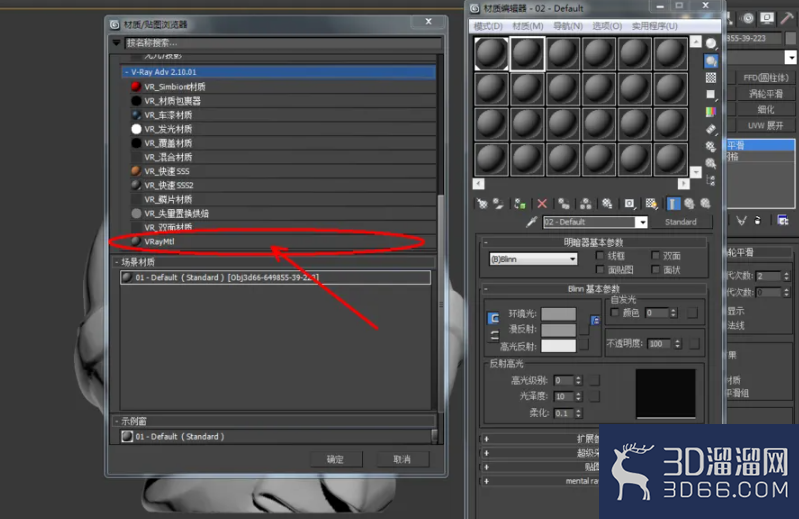Click 涡轮平滑 modifier button in right panel
The width and height of the screenshot is (799, 519).
click(765, 94)
